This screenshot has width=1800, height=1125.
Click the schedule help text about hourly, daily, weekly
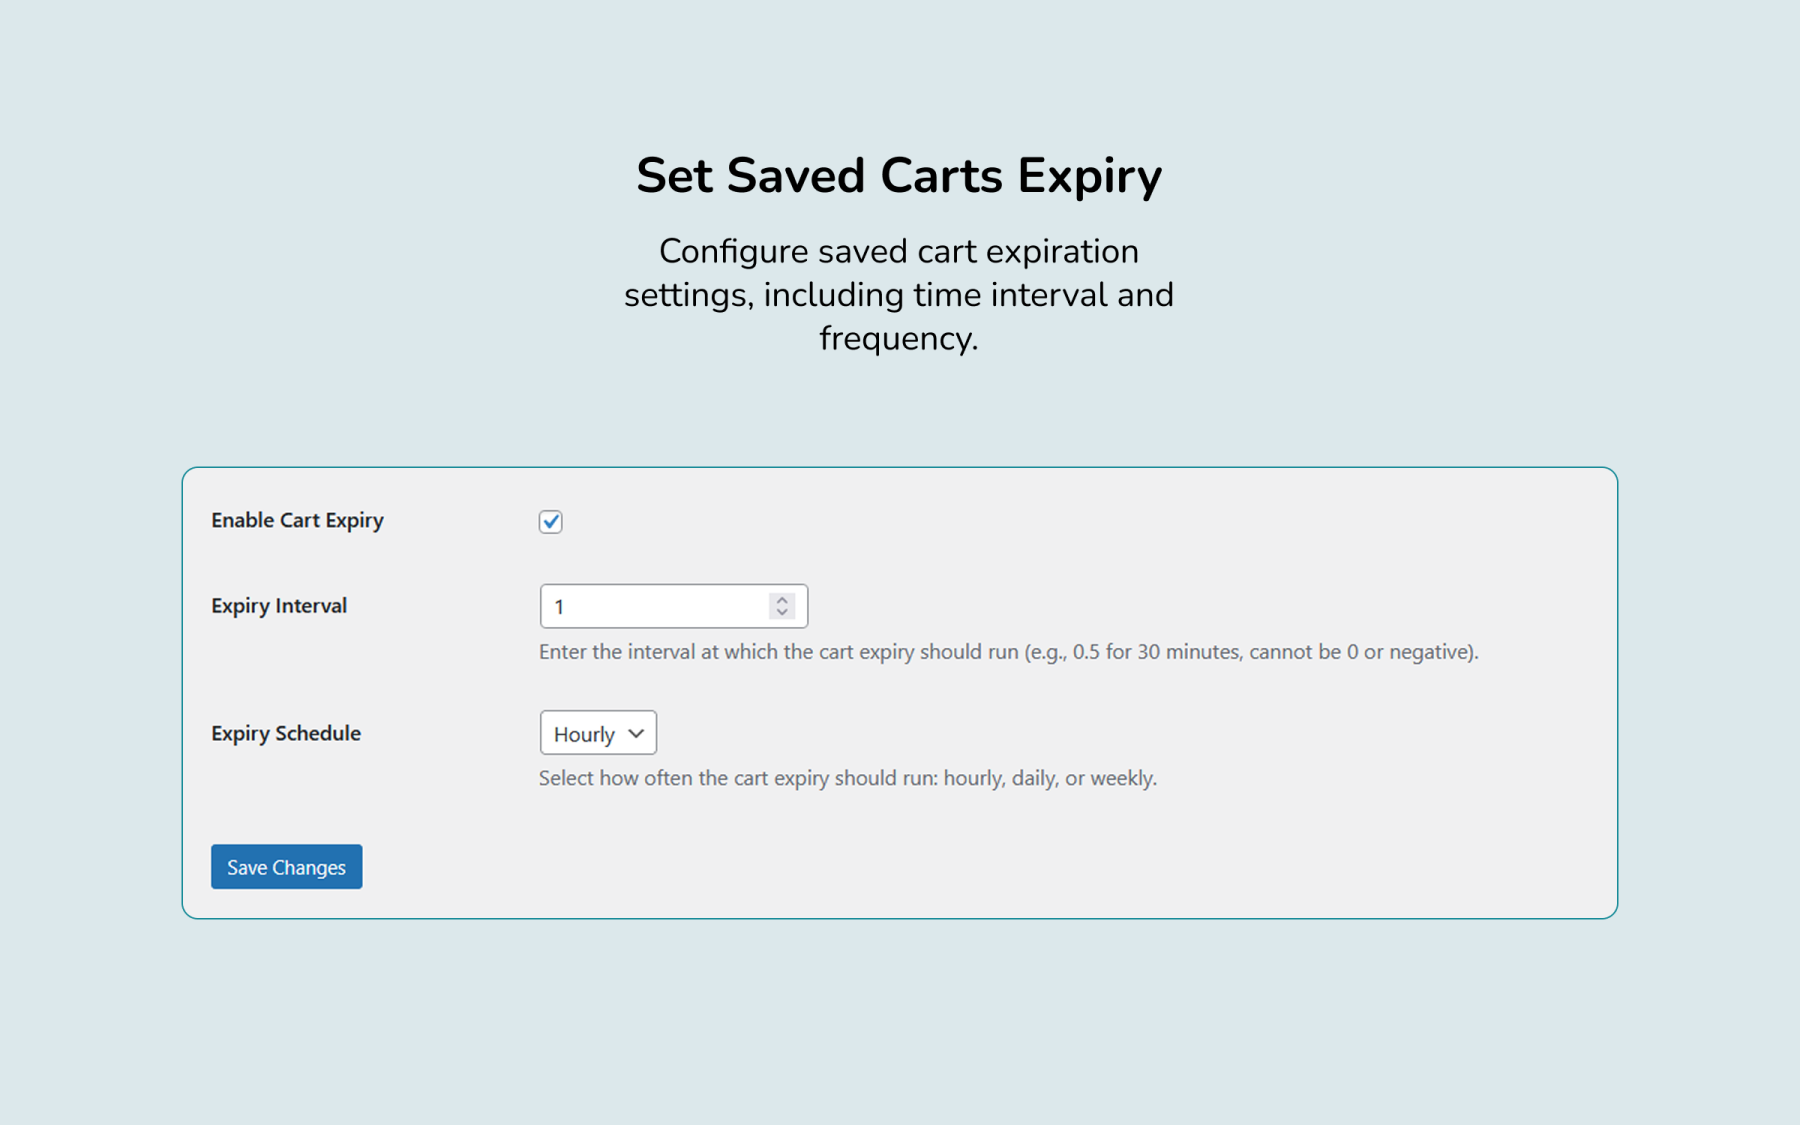coord(848,778)
